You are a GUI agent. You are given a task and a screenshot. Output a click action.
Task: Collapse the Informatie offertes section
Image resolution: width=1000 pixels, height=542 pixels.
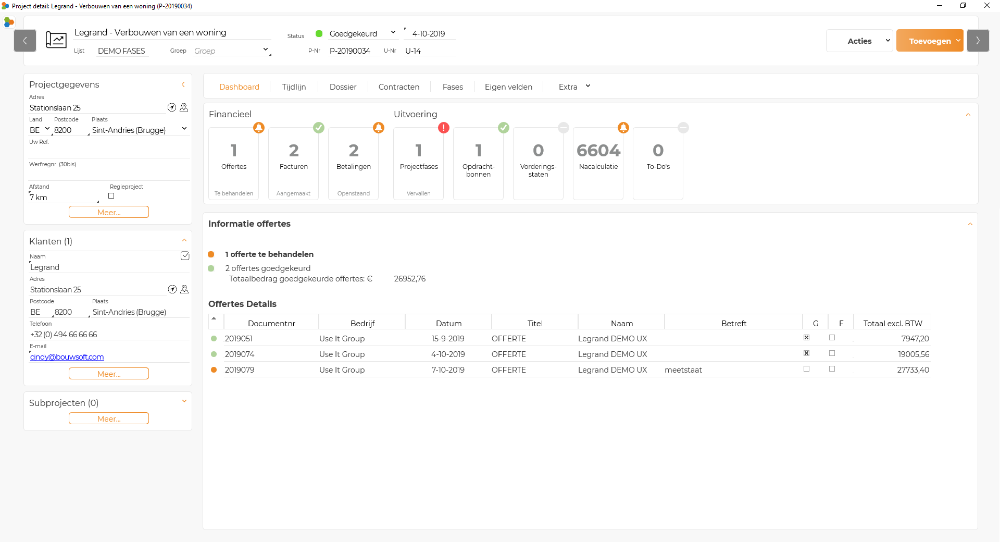pyautogui.click(x=968, y=224)
